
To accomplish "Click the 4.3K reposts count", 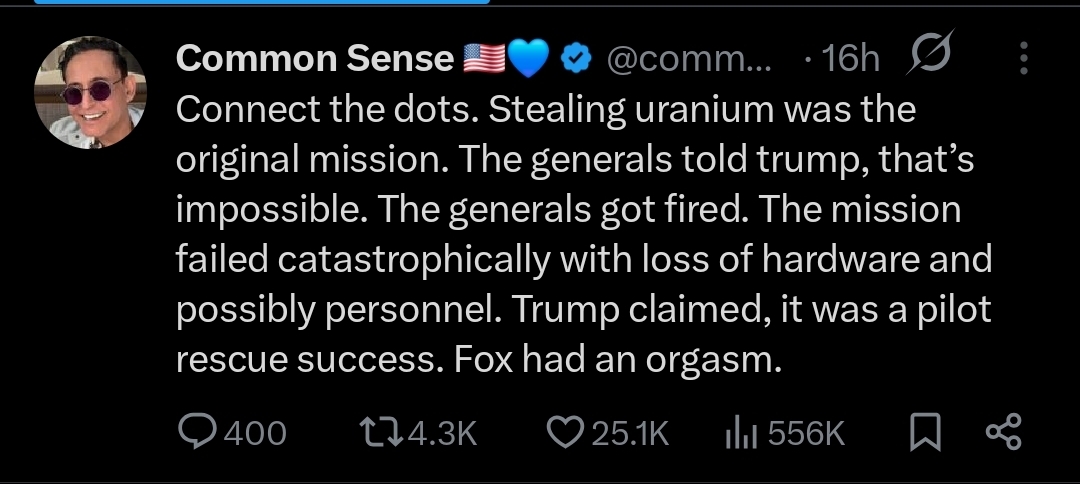I will 444,433.
